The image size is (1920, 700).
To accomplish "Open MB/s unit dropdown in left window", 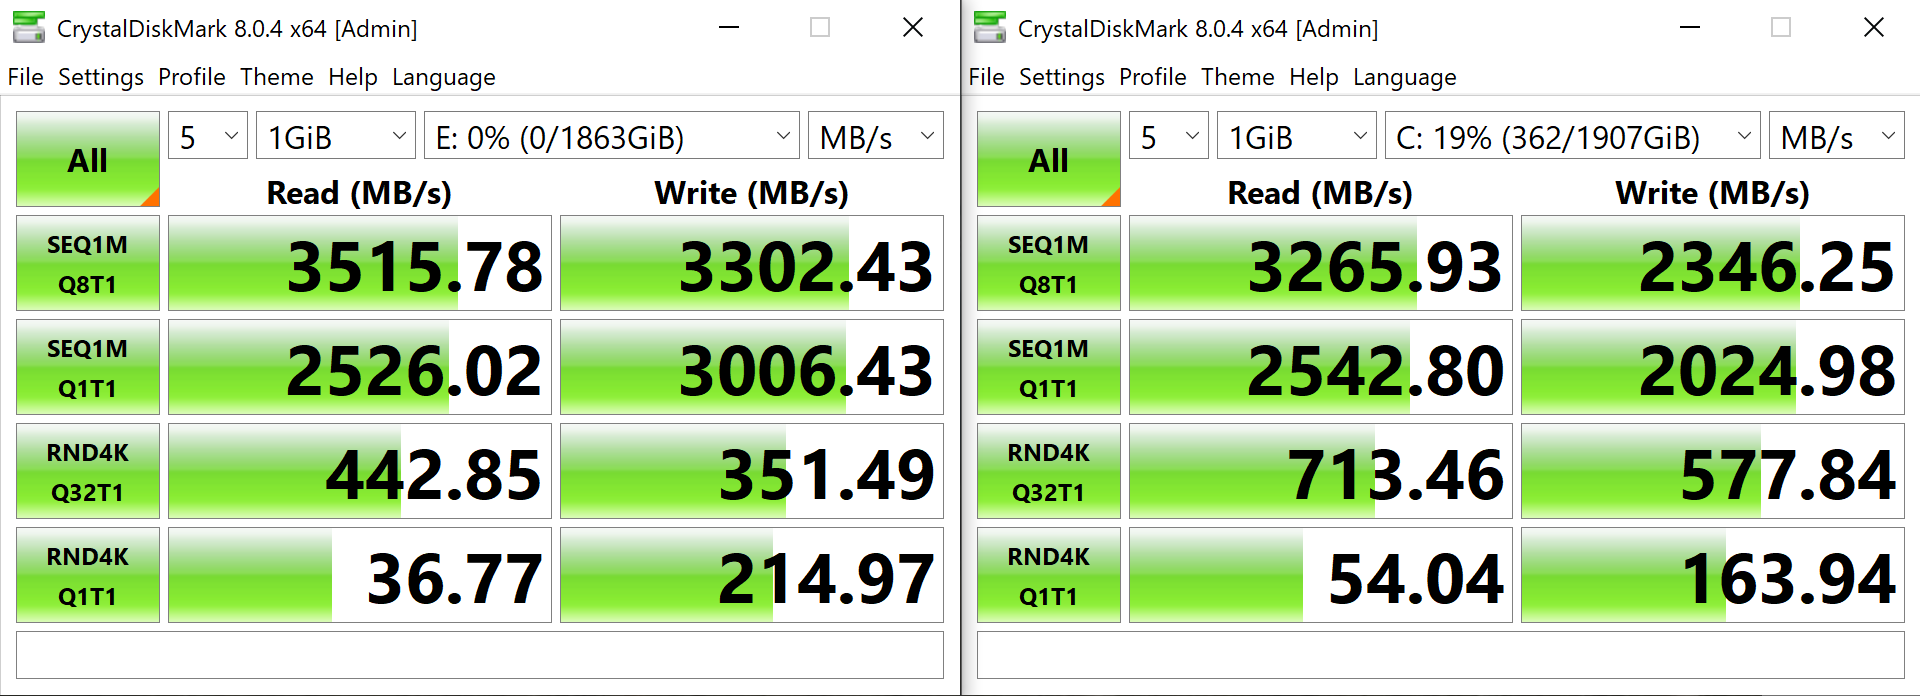I will [x=876, y=135].
